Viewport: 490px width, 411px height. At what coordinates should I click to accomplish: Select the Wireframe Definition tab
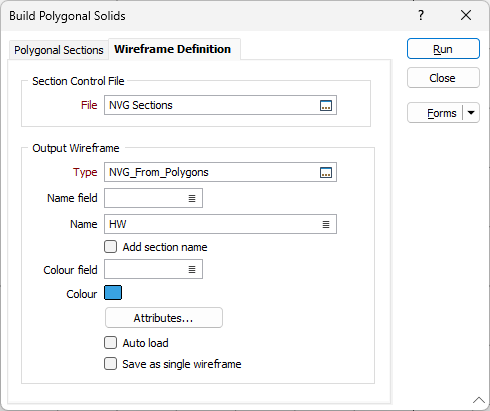pyautogui.click(x=172, y=49)
